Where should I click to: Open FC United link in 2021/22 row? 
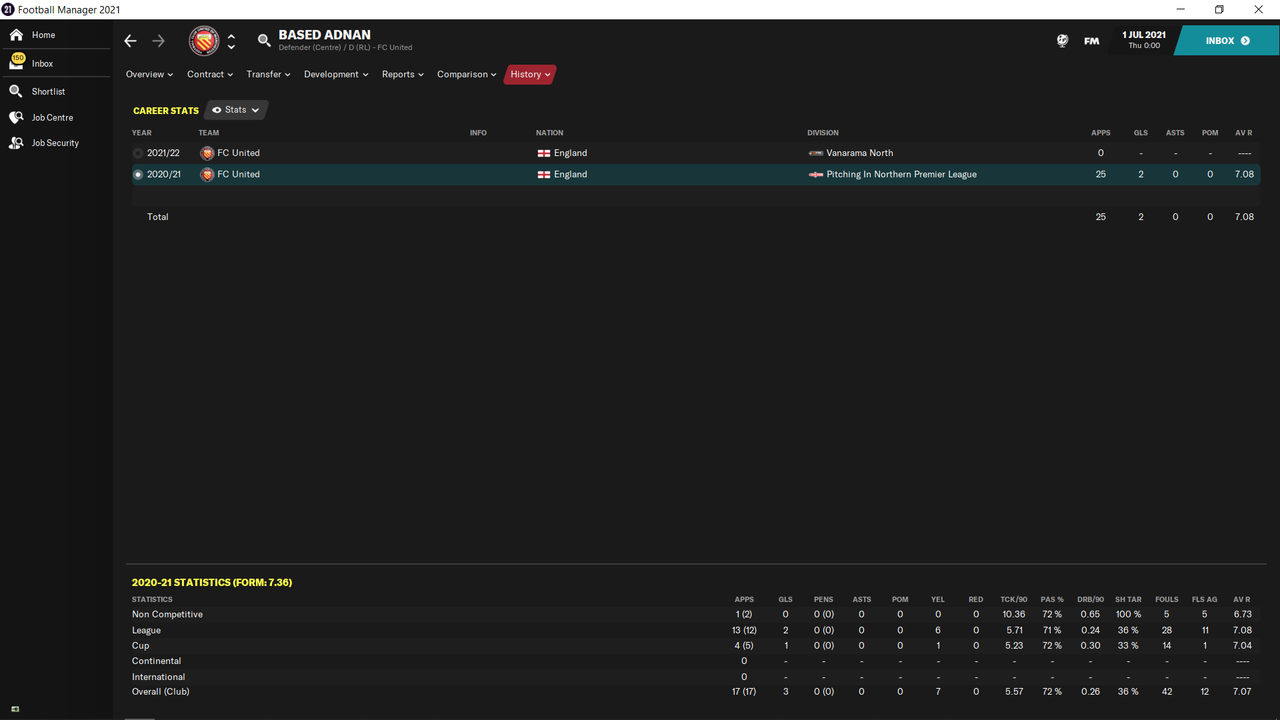pos(238,153)
